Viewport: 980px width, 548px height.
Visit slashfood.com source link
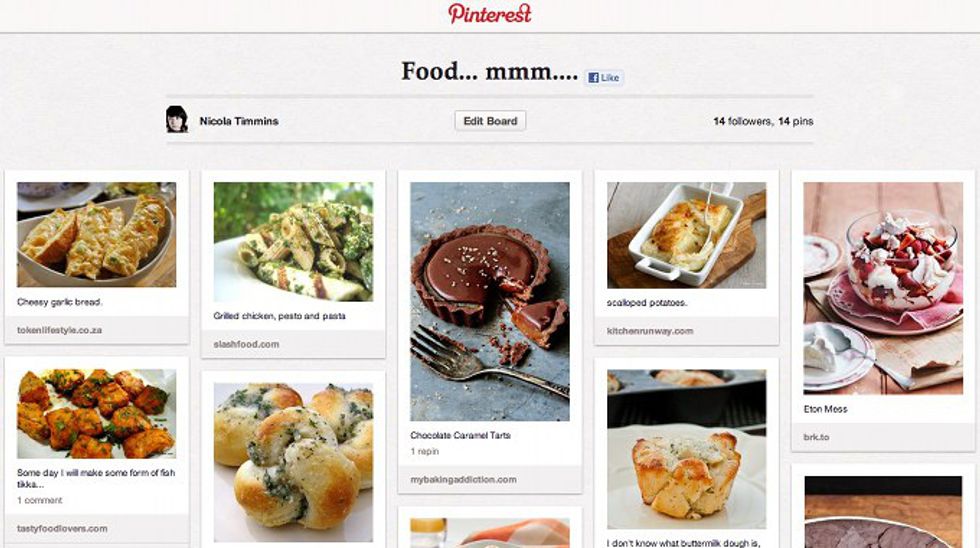click(x=246, y=344)
